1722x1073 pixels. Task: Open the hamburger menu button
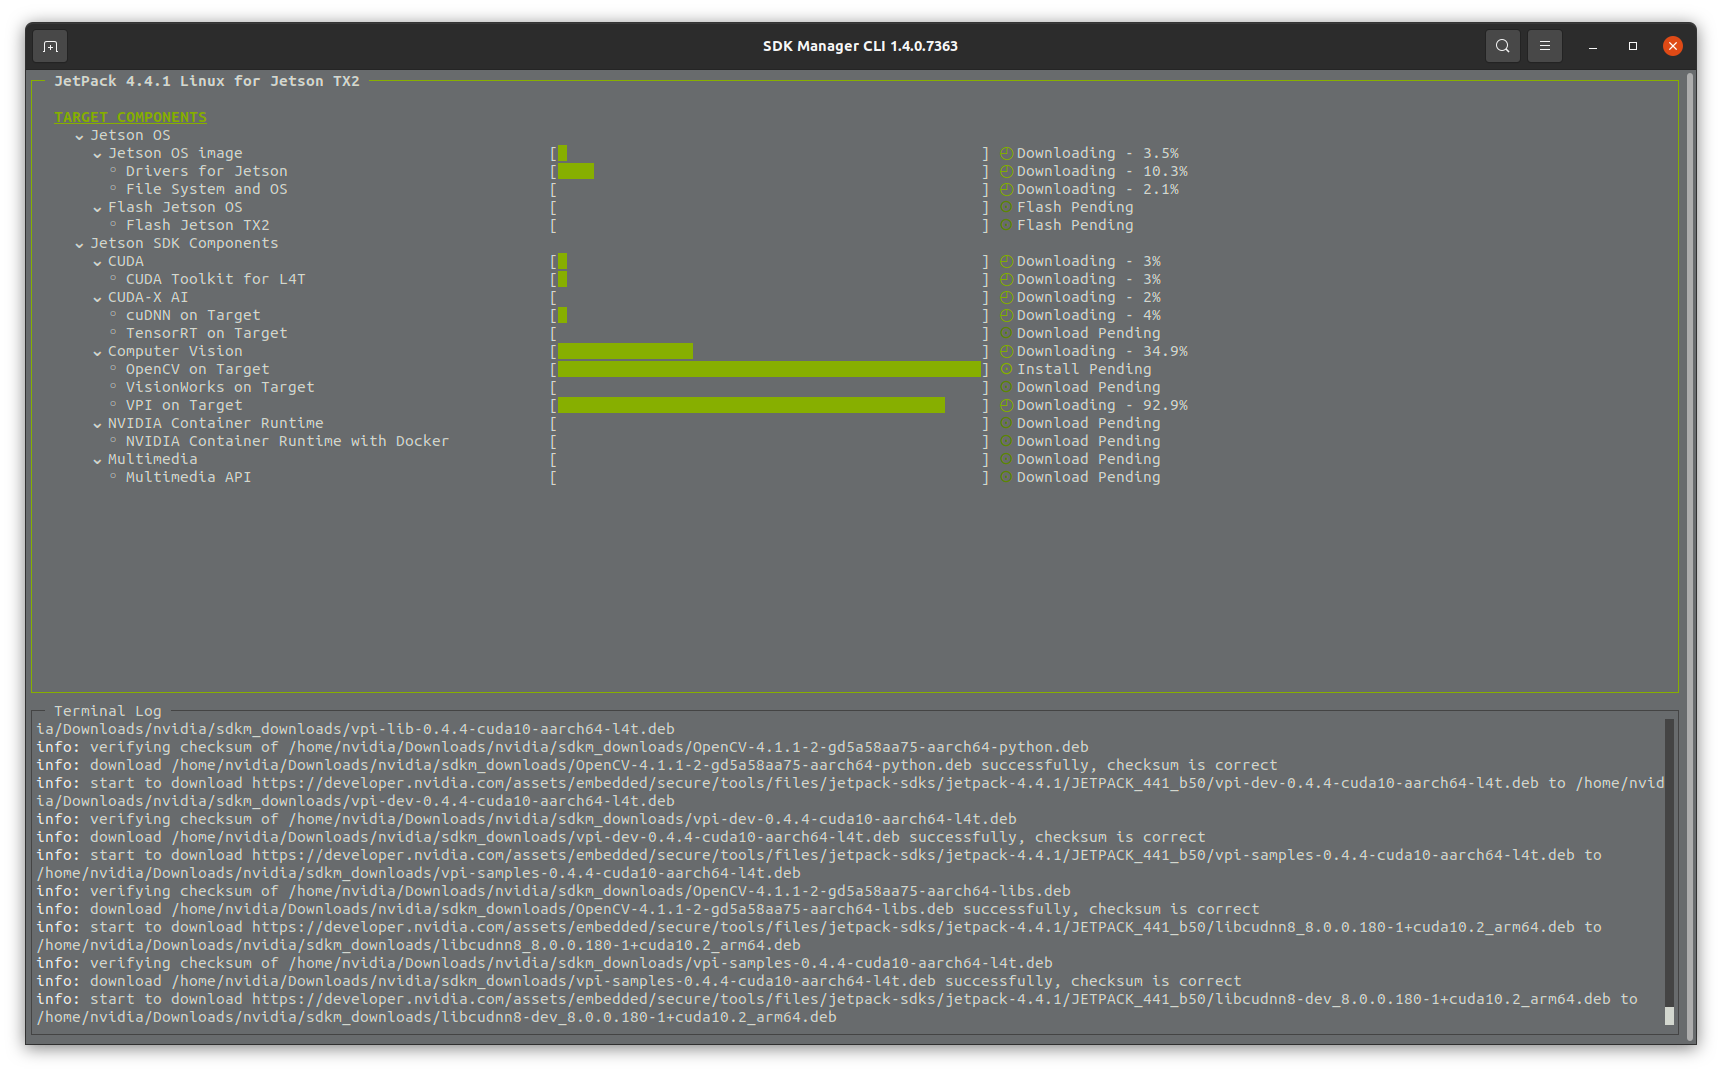pyautogui.click(x=1544, y=46)
